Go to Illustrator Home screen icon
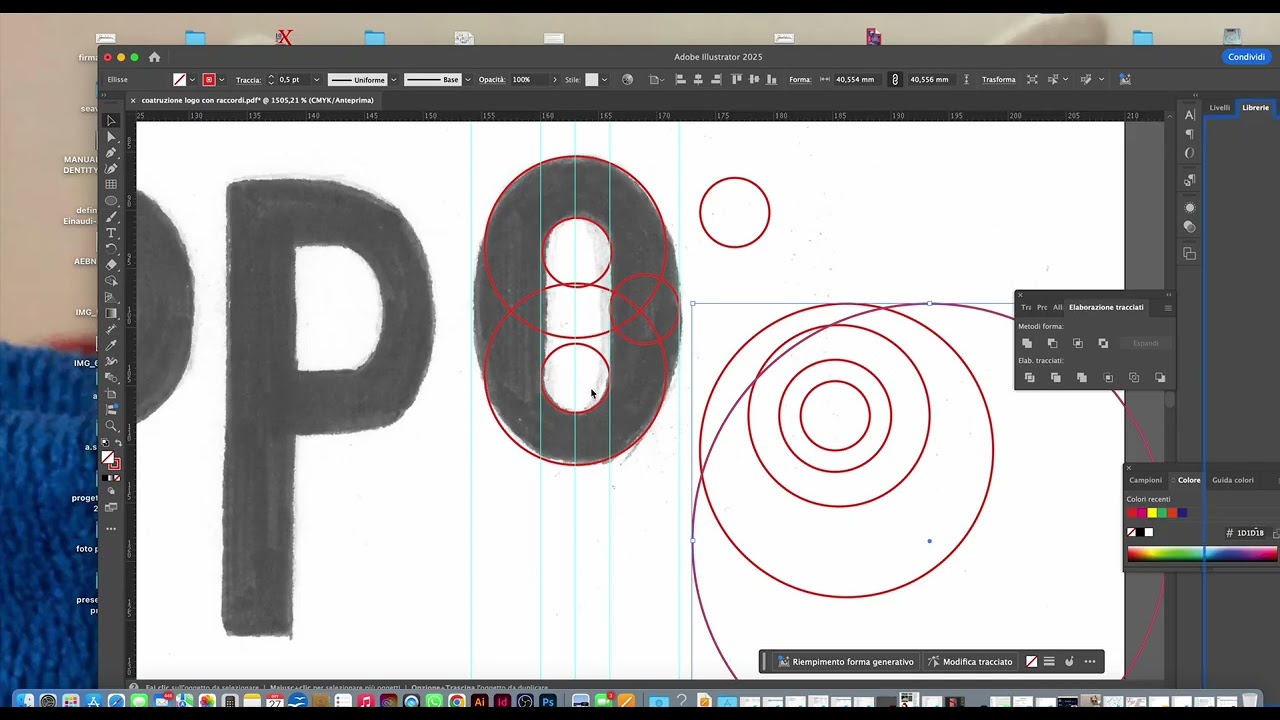The height and width of the screenshot is (720, 1280). 154,57
